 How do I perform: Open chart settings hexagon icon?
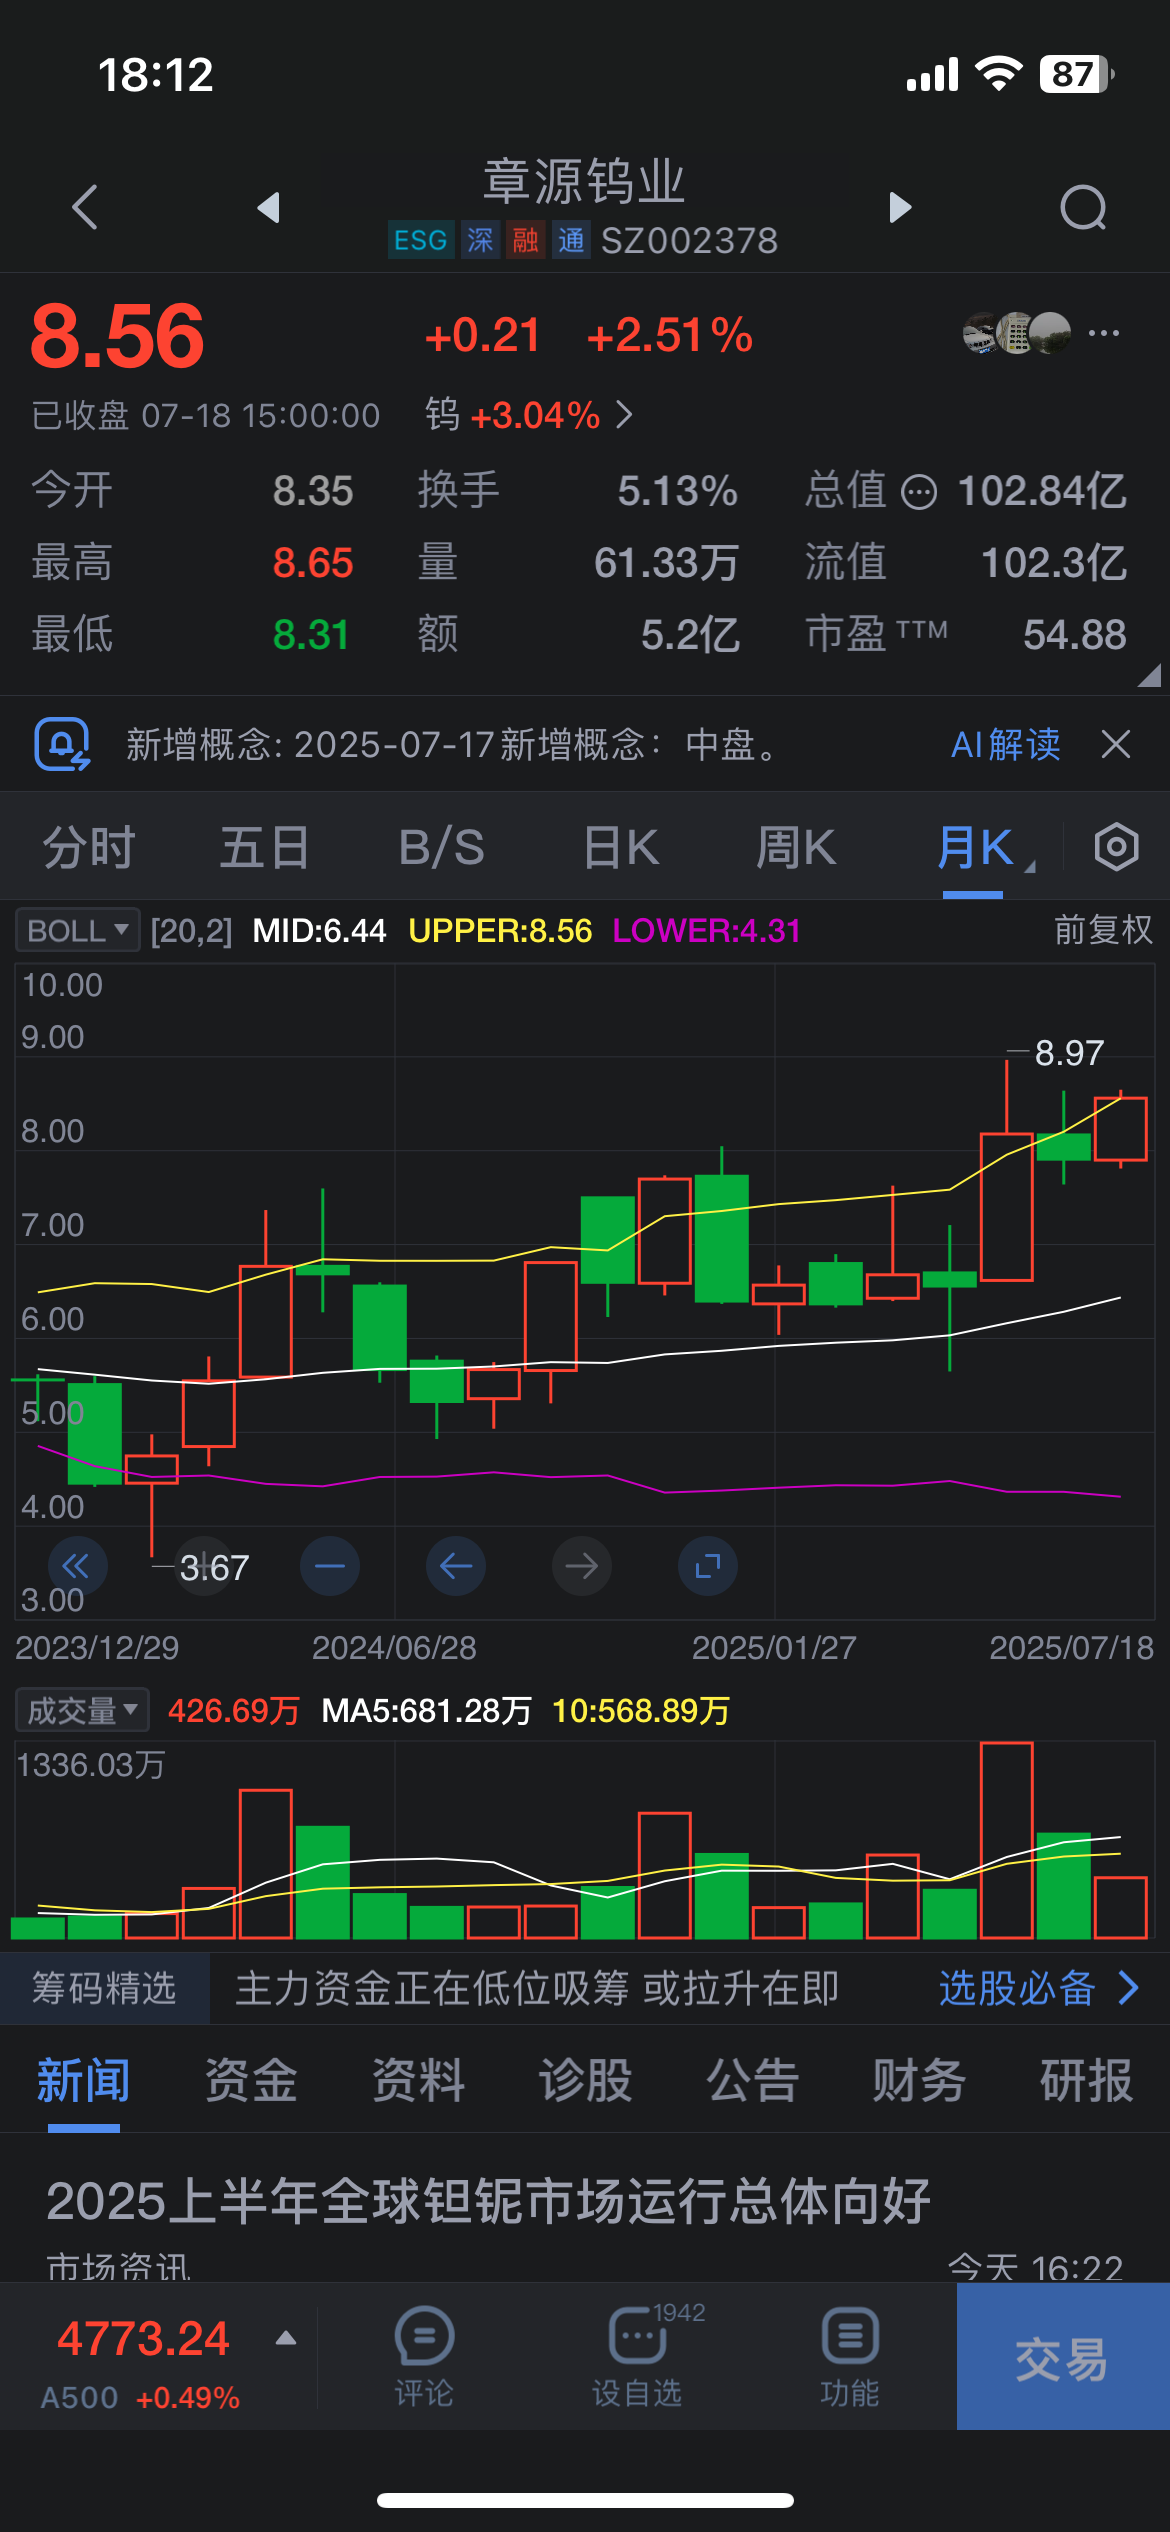point(1116,848)
